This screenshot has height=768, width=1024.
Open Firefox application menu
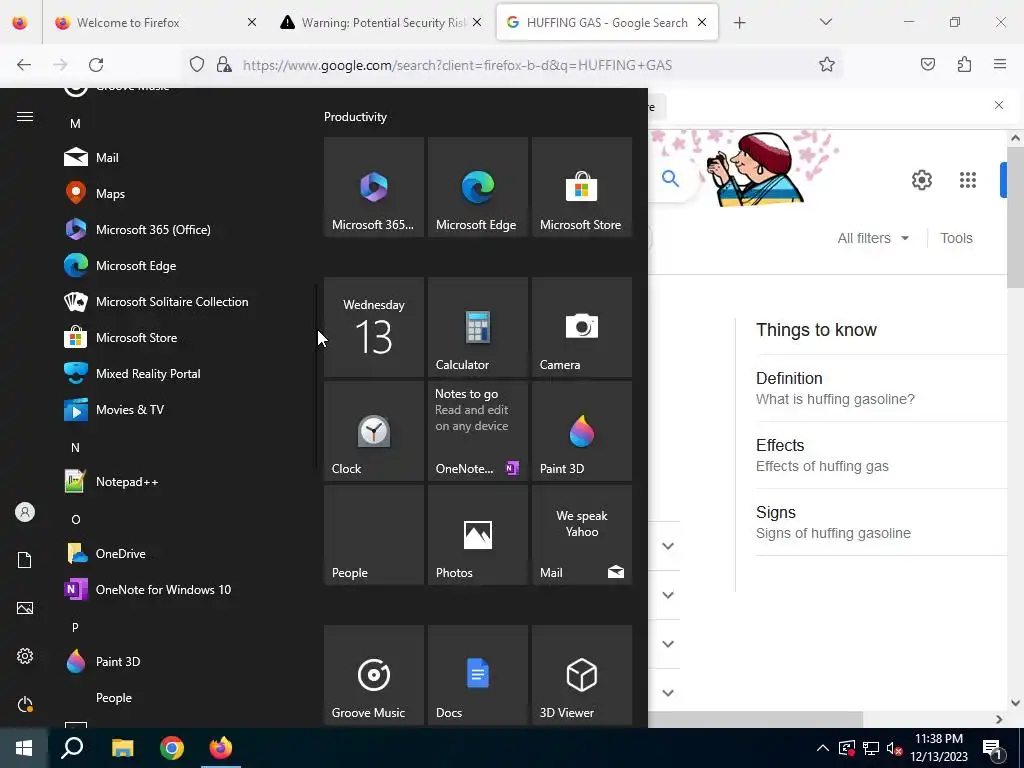1000,64
